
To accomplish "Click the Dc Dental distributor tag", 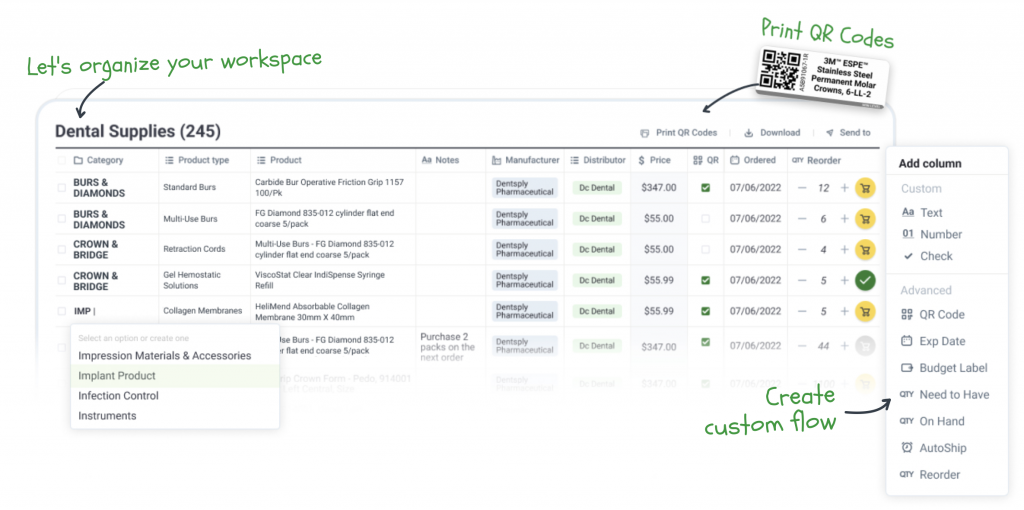I will click(x=597, y=188).
